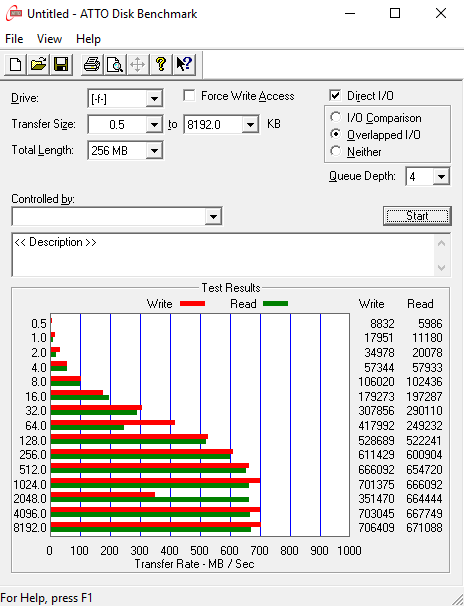Viewport: 464px width, 606px height.
Task: Select the I/O Comparison radio button
Action: click(x=336, y=117)
